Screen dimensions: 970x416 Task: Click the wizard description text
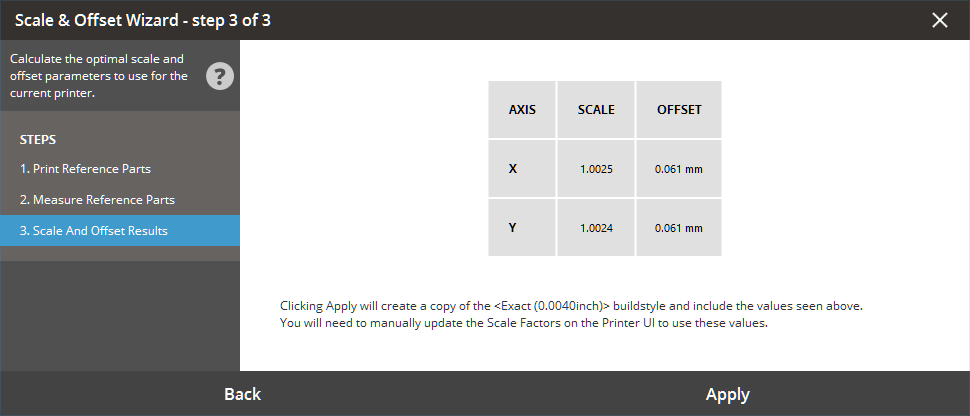[x=98, y=76]
